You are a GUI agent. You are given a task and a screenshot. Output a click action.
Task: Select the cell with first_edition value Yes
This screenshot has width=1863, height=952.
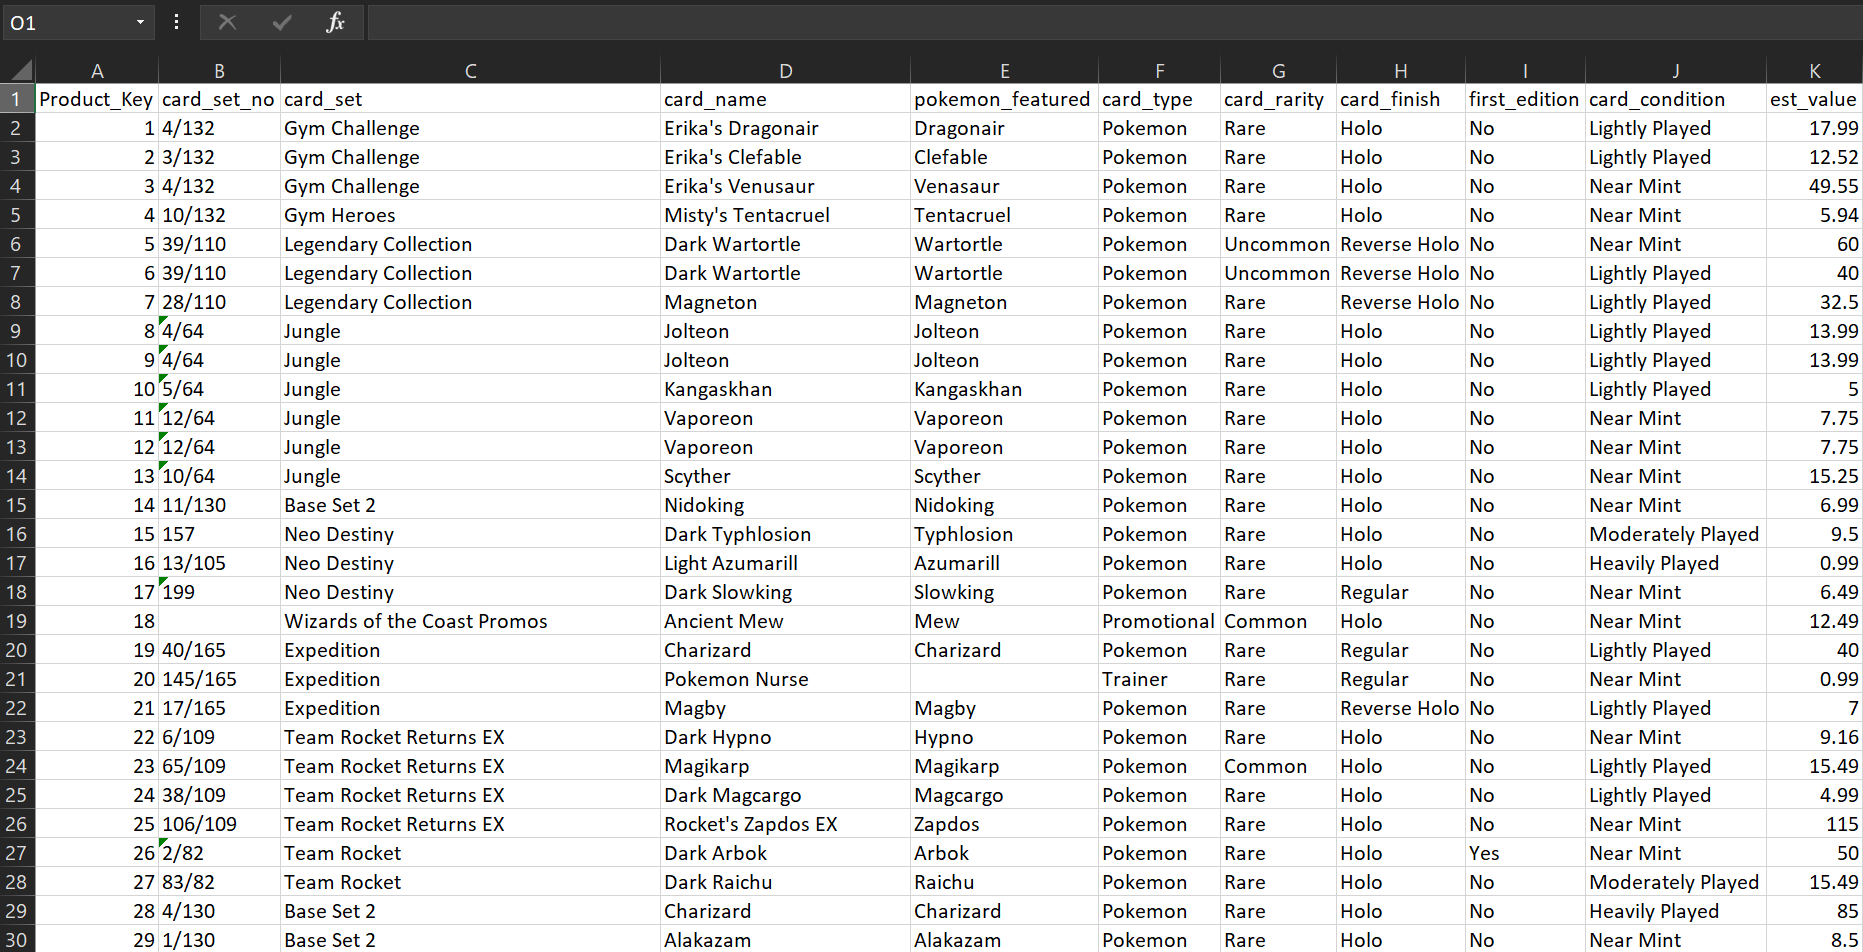(x=1524, y=853)
